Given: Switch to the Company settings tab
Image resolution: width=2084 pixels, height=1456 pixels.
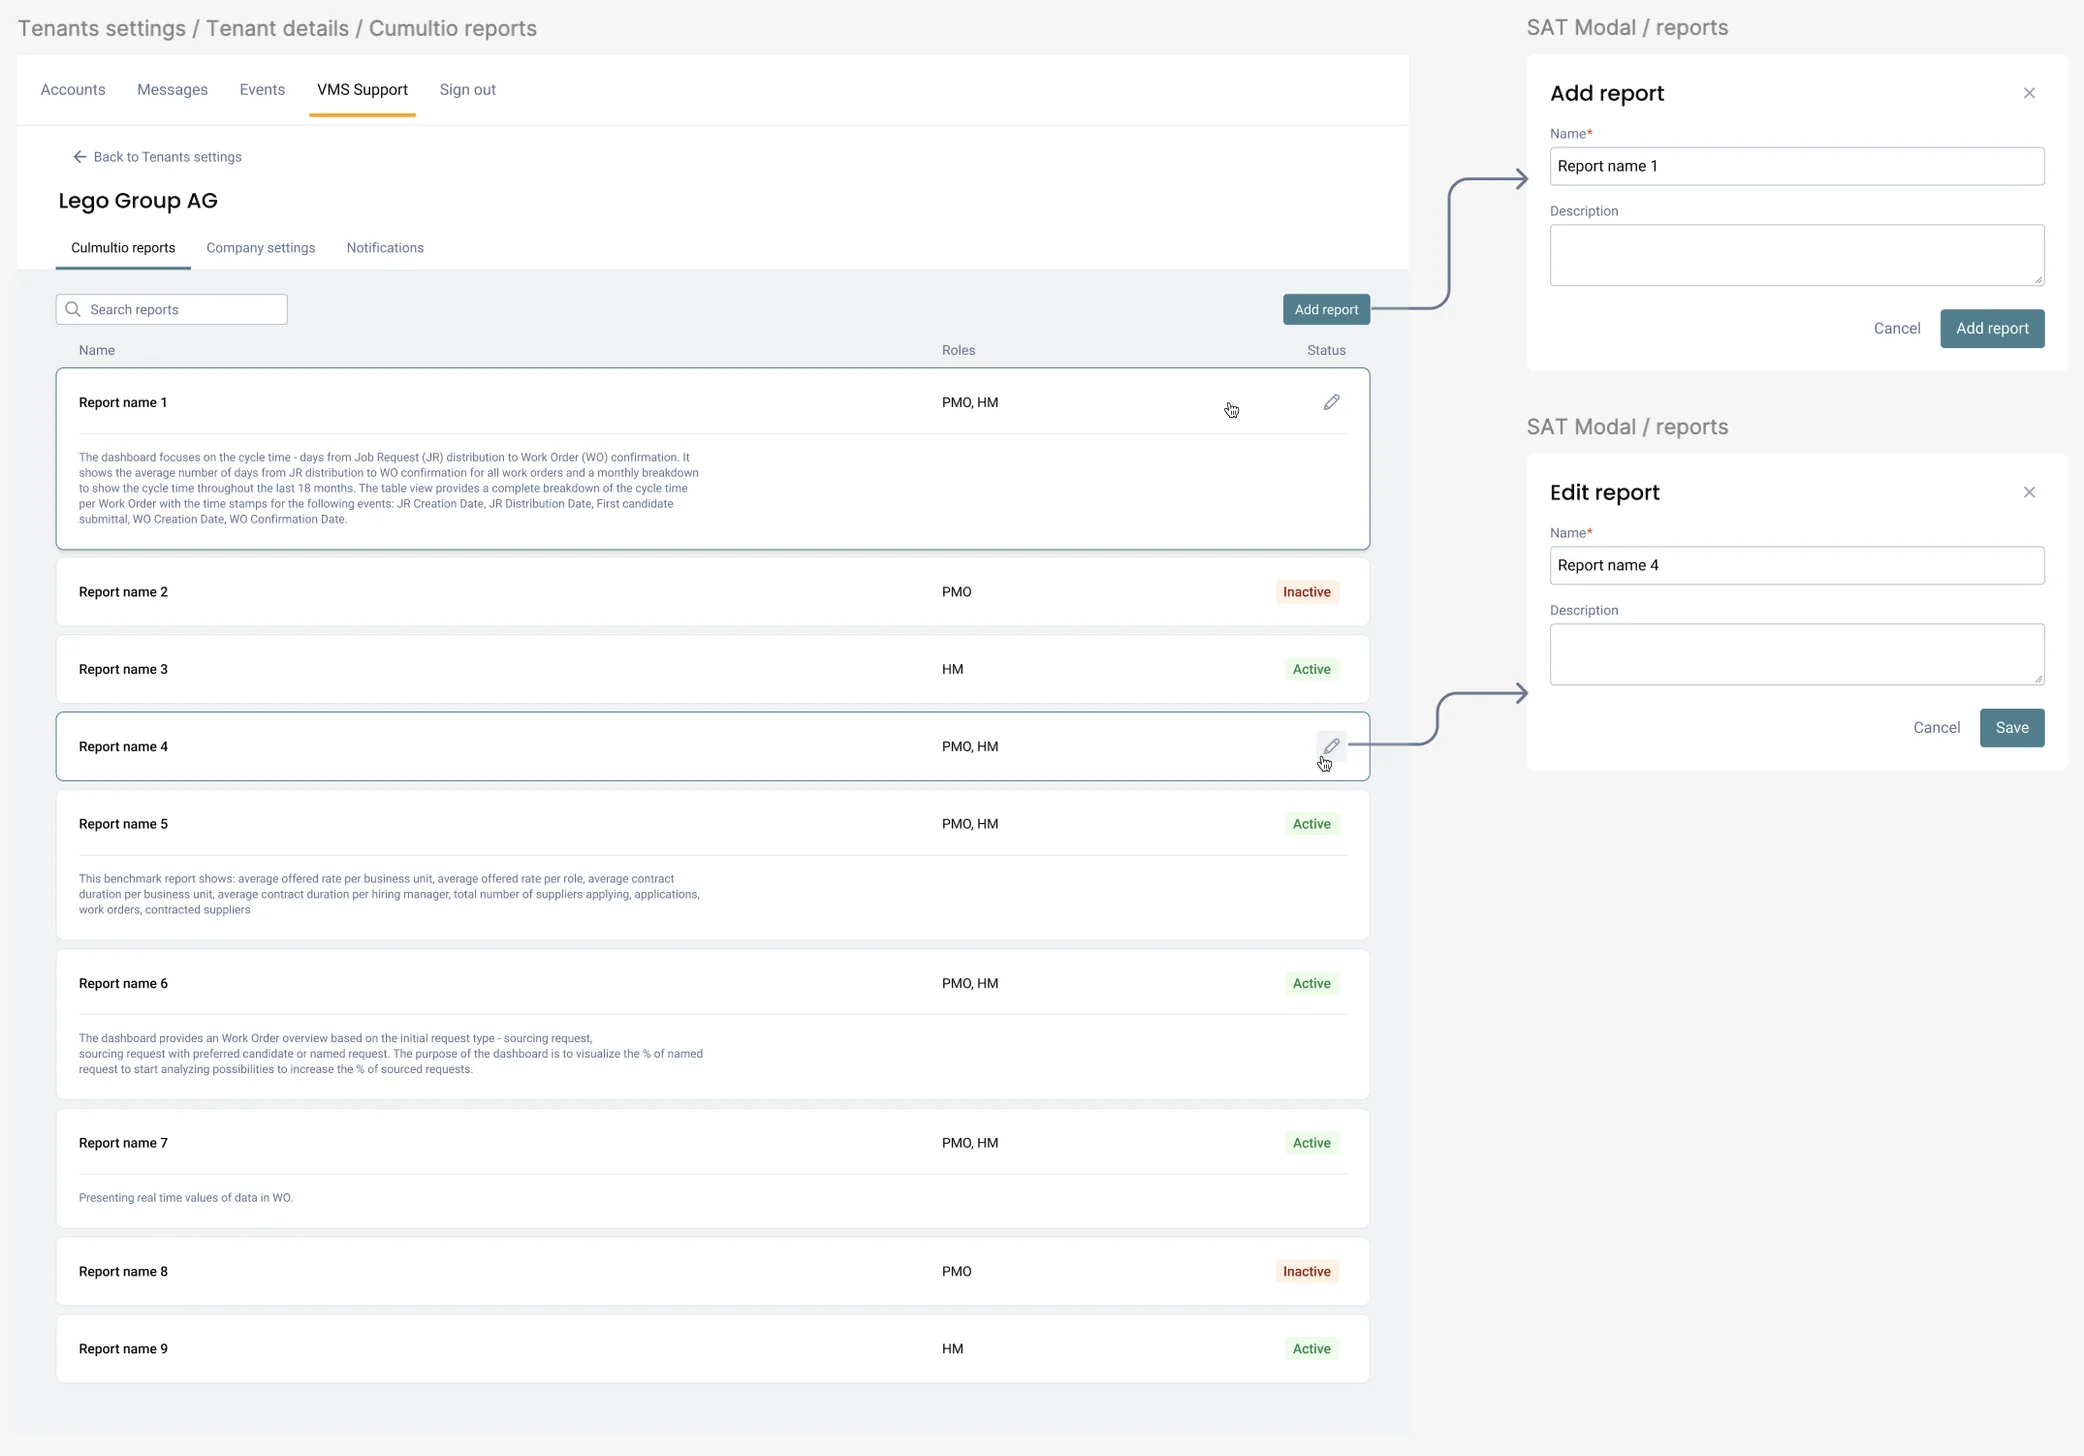Looking at the screenshot, I should click(260, 248).
